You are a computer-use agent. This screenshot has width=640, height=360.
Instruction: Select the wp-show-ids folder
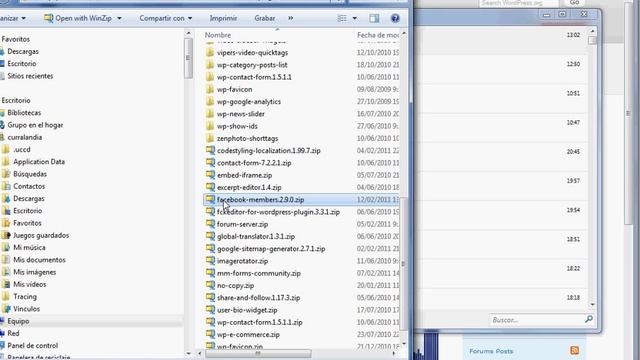tap(237, 126)
